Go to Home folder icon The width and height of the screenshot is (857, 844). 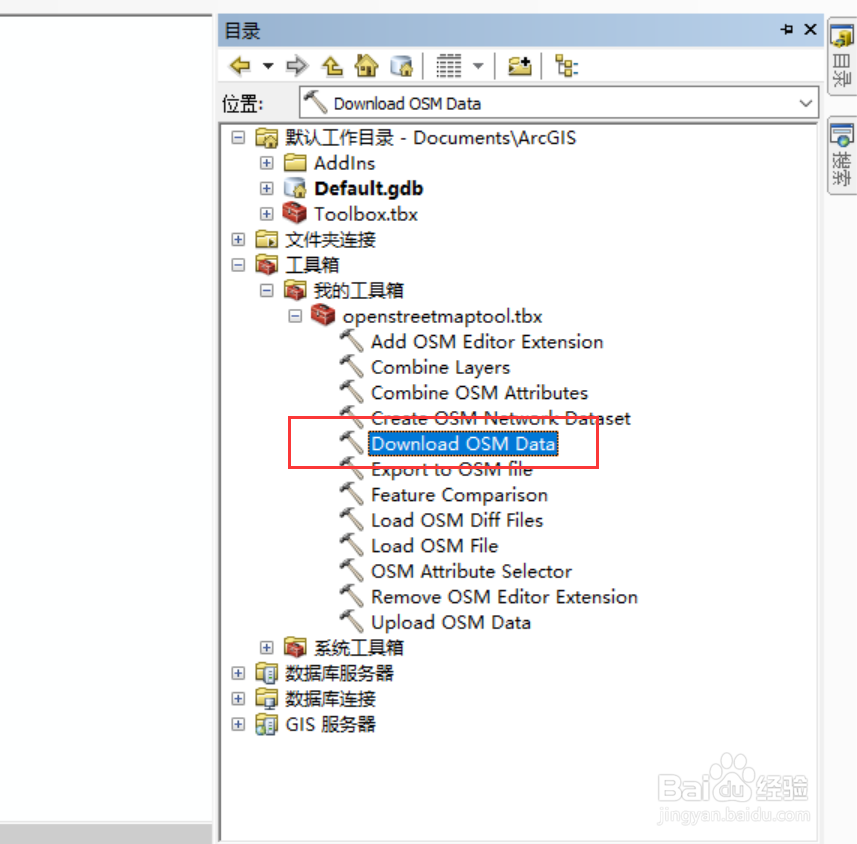coord(366,66)
